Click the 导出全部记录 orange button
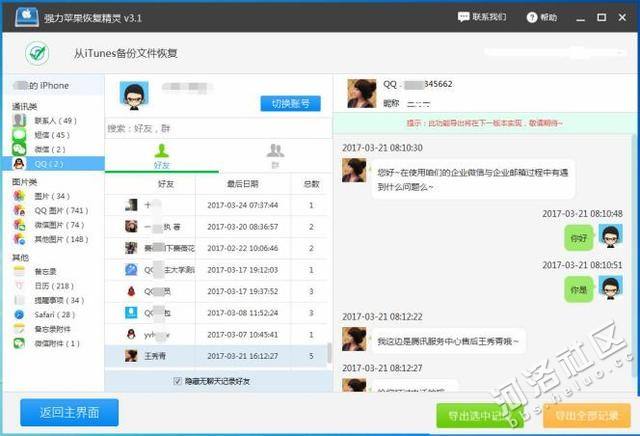This screenshot has height=436, width=640. [x=587, y=416]
